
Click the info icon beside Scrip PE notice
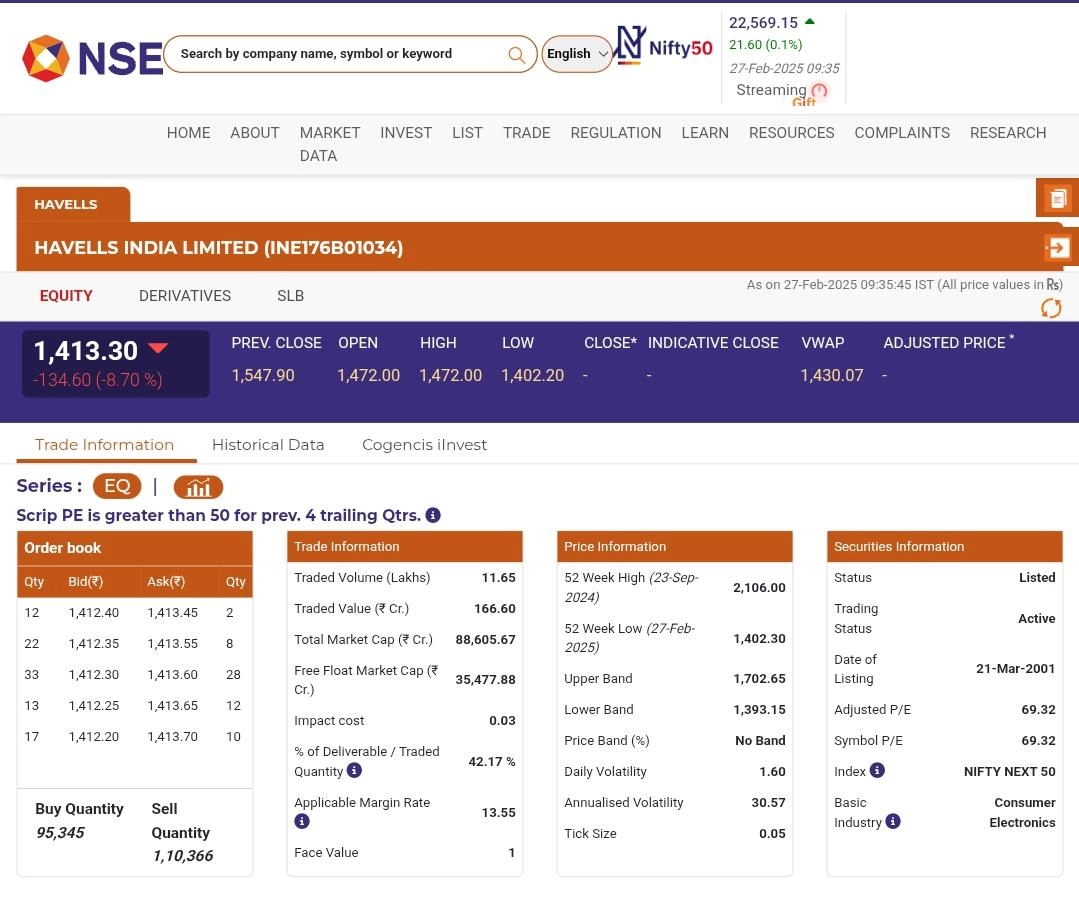coord(433,515)
